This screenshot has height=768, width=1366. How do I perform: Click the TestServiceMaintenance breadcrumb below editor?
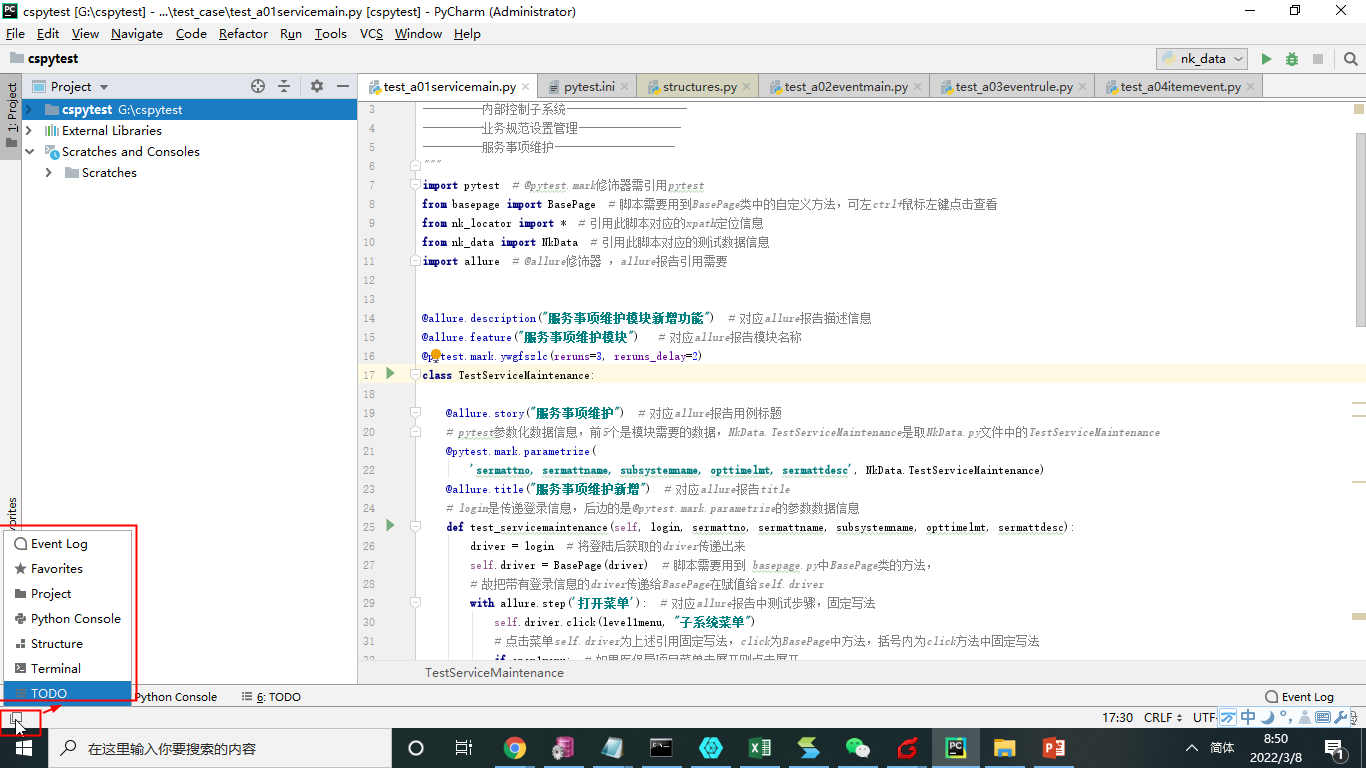[494, 673]
